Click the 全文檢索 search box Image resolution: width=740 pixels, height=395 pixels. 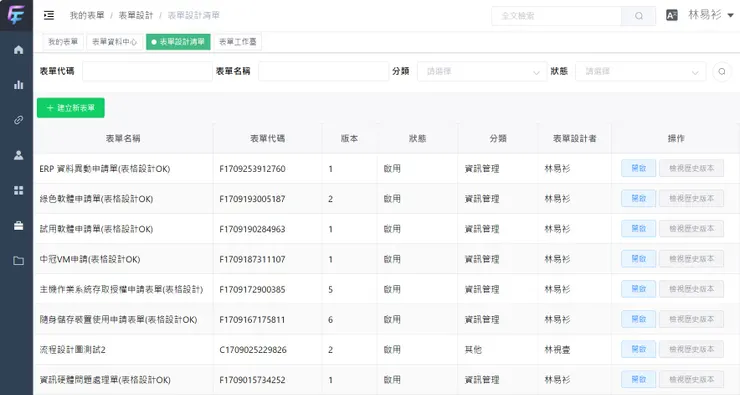click(556, 16)
